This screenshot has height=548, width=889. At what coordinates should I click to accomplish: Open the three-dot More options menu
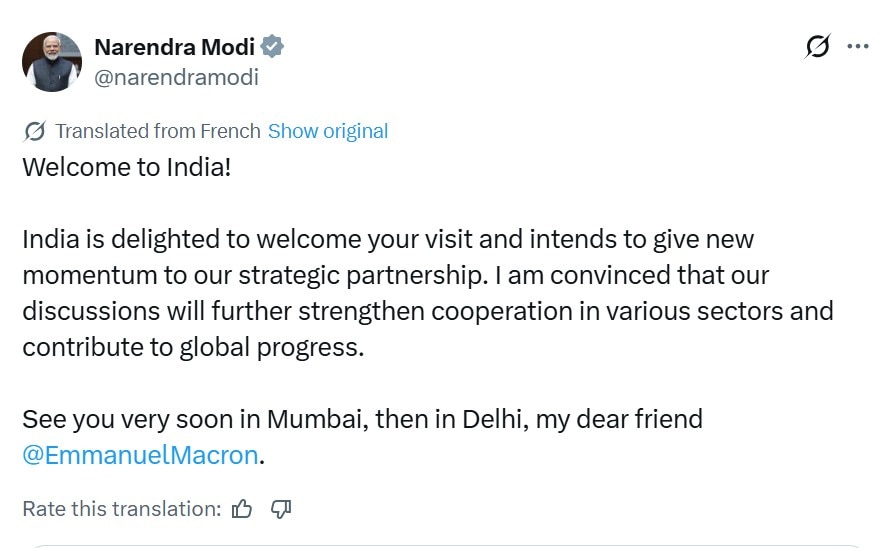coord(858,47)
